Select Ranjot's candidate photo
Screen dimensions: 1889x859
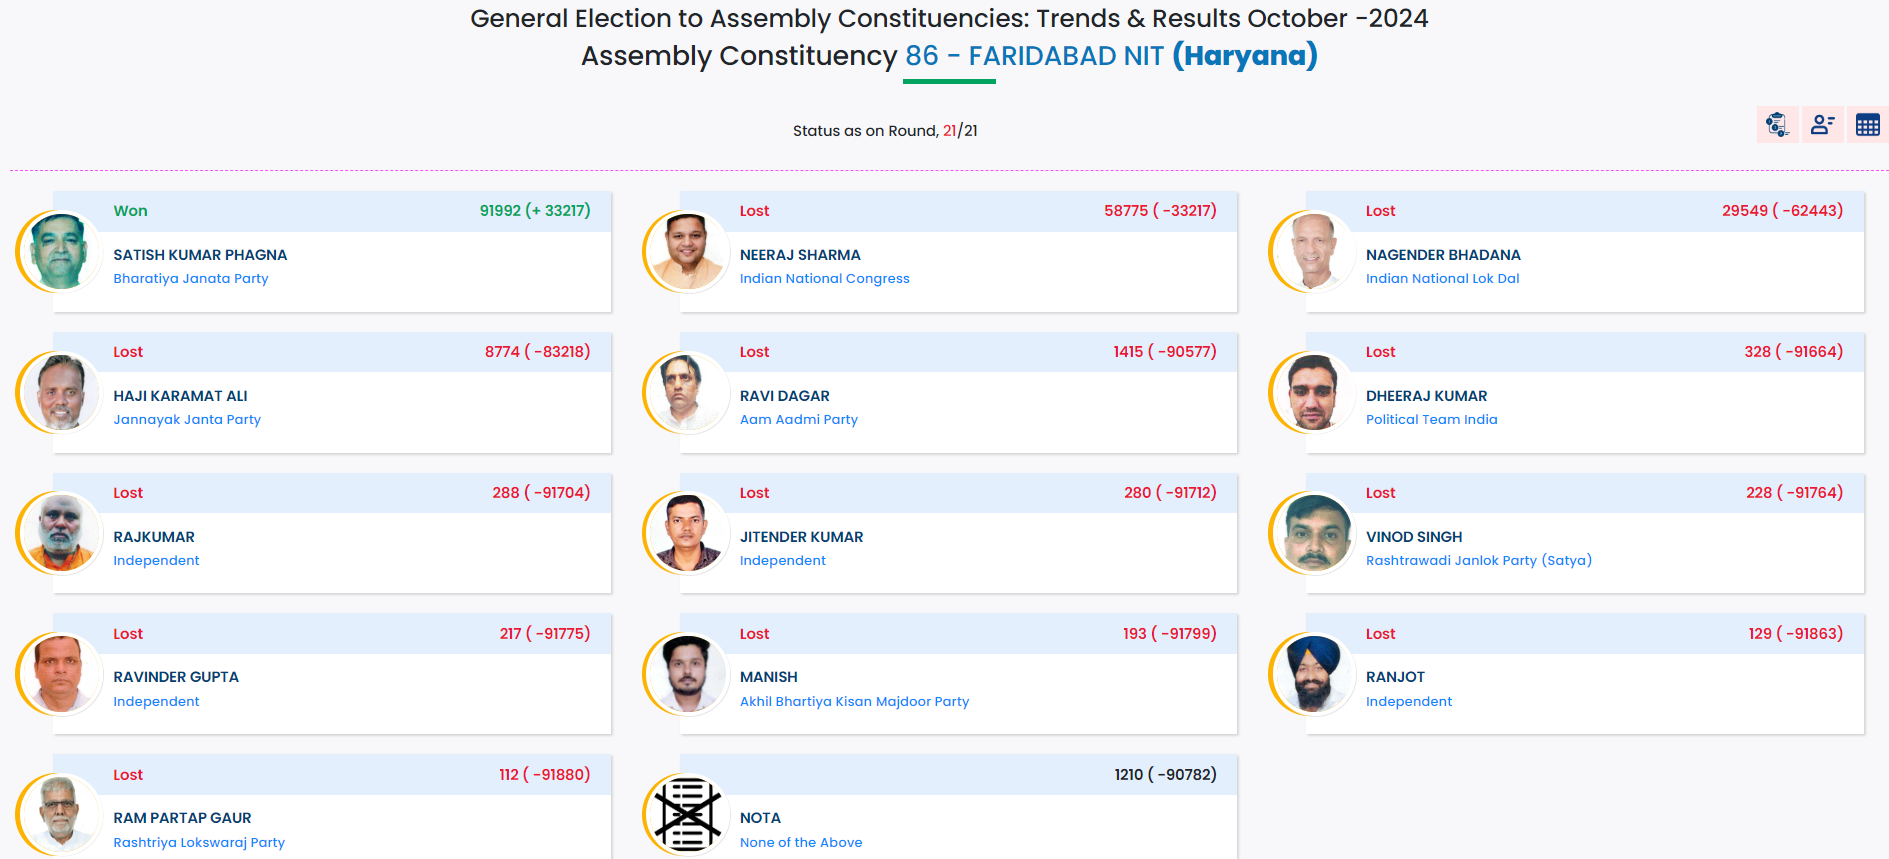(x=1313, y=674)
